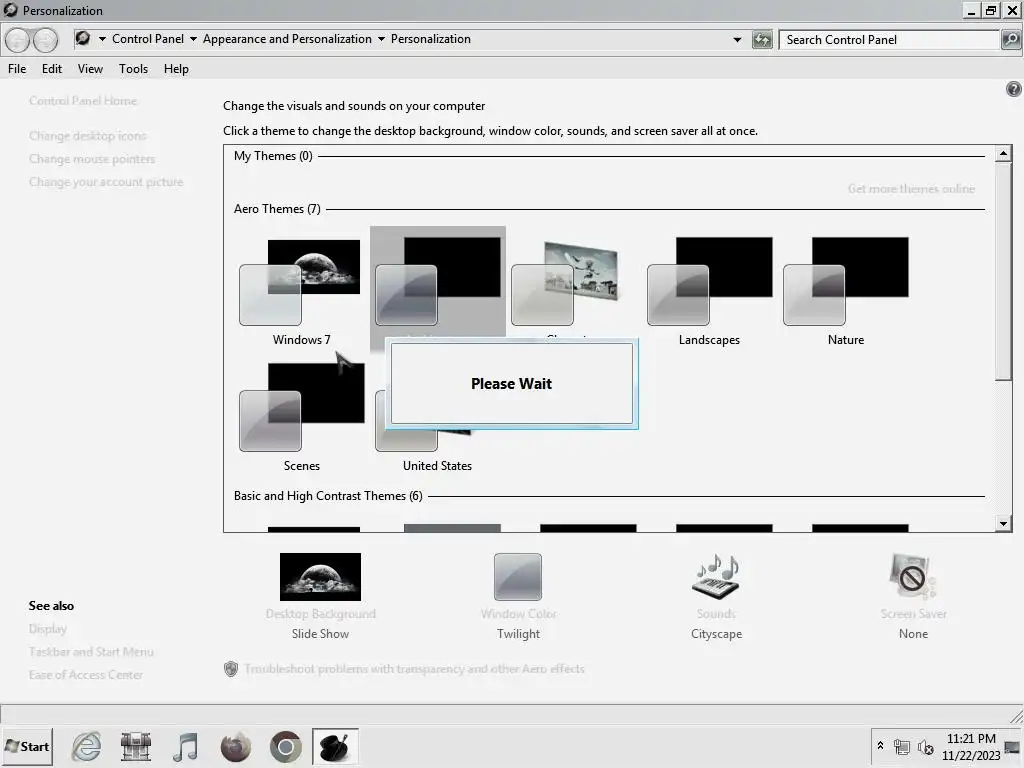Open the Tools menu
Viewport: 1024px width, 768px height.
tap(133, 69)
